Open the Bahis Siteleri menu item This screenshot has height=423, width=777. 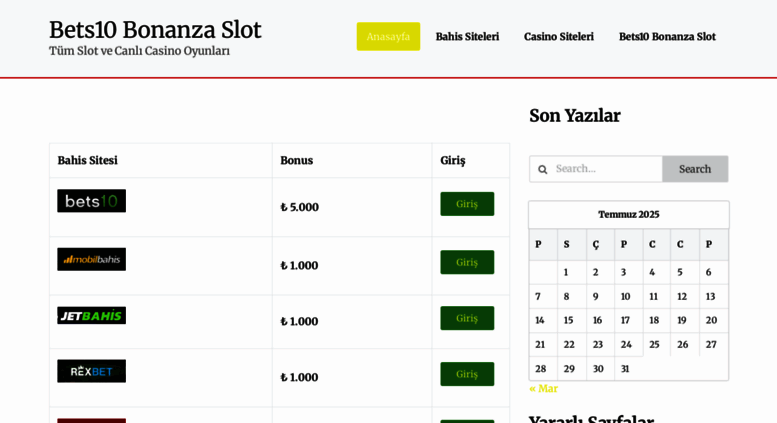pos(467,37)
